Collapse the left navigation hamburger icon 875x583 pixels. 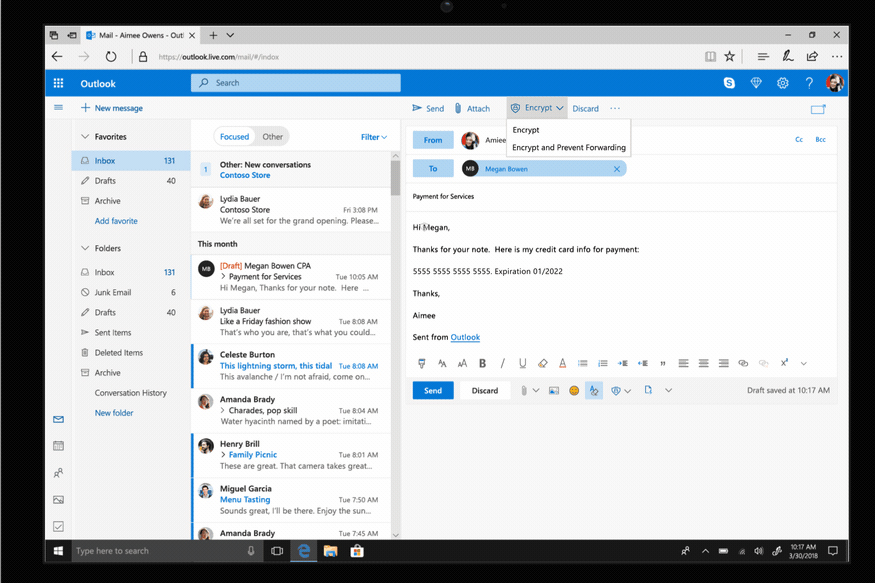click(58, 107)
